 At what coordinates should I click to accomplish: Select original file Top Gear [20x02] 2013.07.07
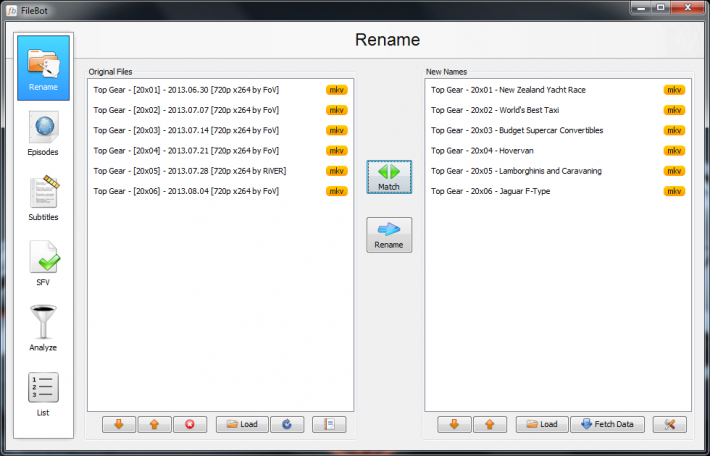pos(221,110)
